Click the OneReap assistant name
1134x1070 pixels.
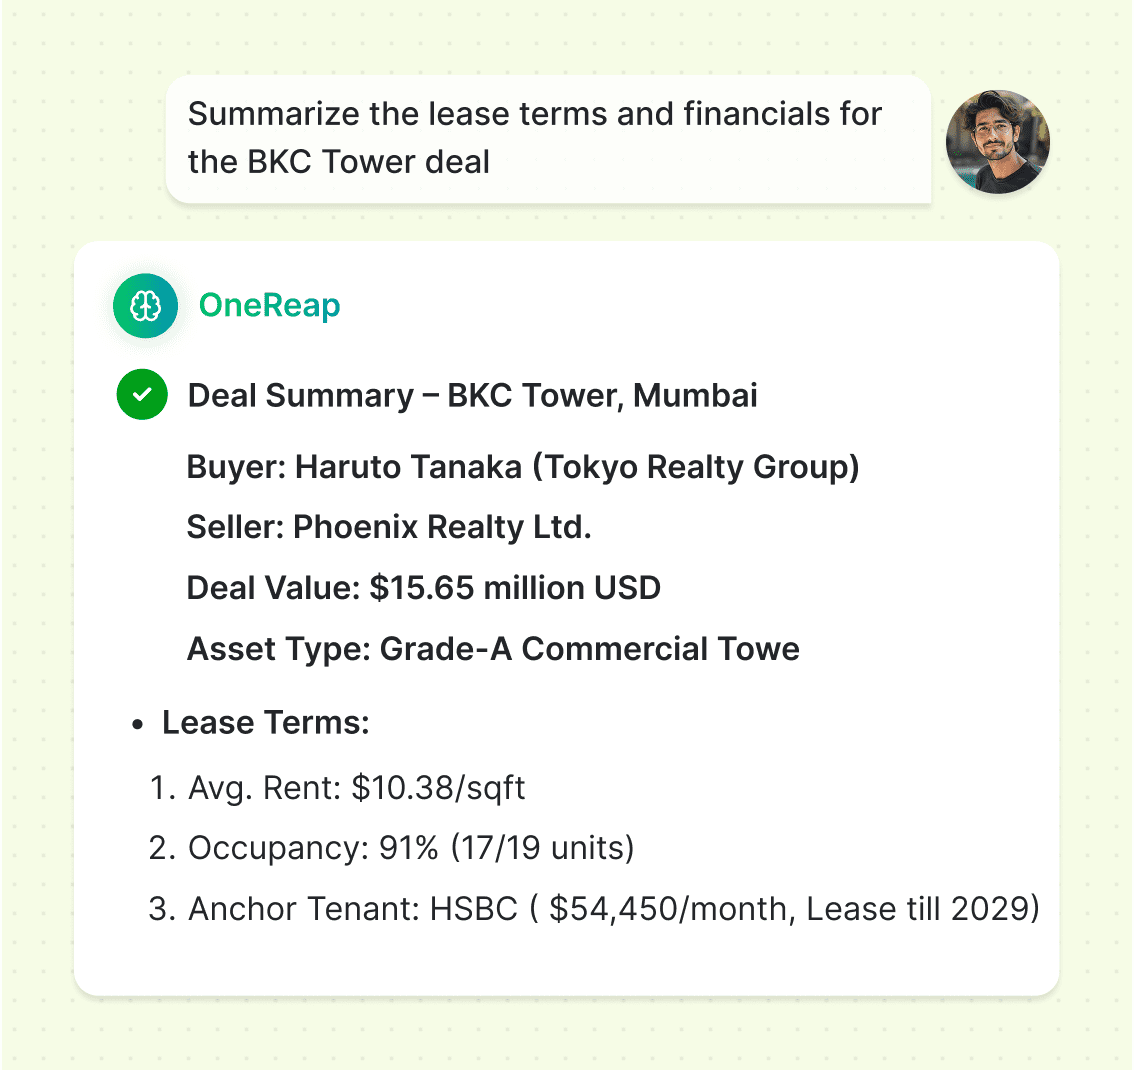[x=269, y=306]
